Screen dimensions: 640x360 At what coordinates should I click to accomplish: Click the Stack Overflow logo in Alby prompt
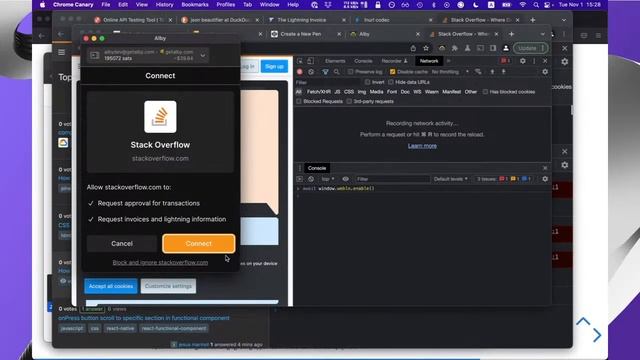[x=160, y=117]
